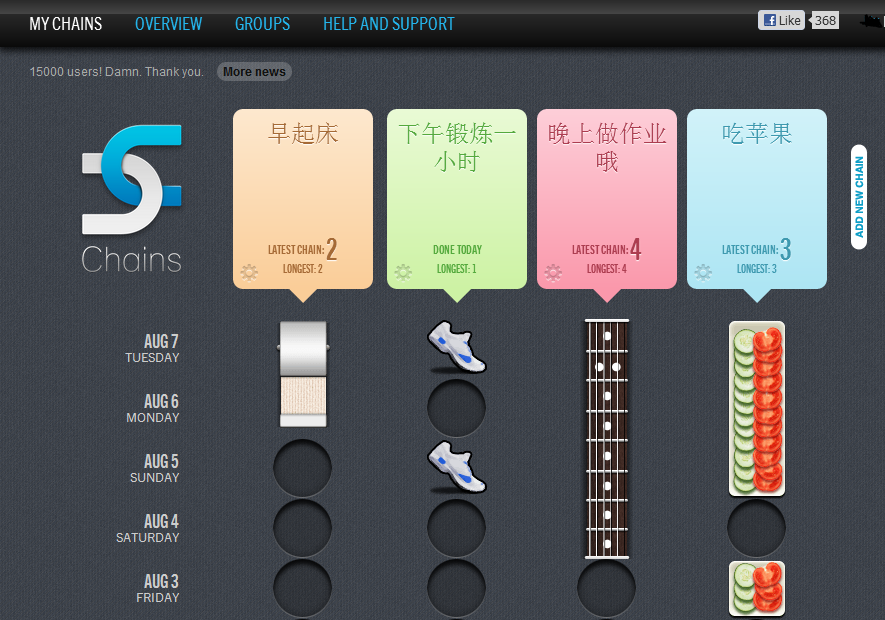Screen dimensions: 885x620
Task: Mark 早起床 done for Aug 3
Action: point(303,587)
